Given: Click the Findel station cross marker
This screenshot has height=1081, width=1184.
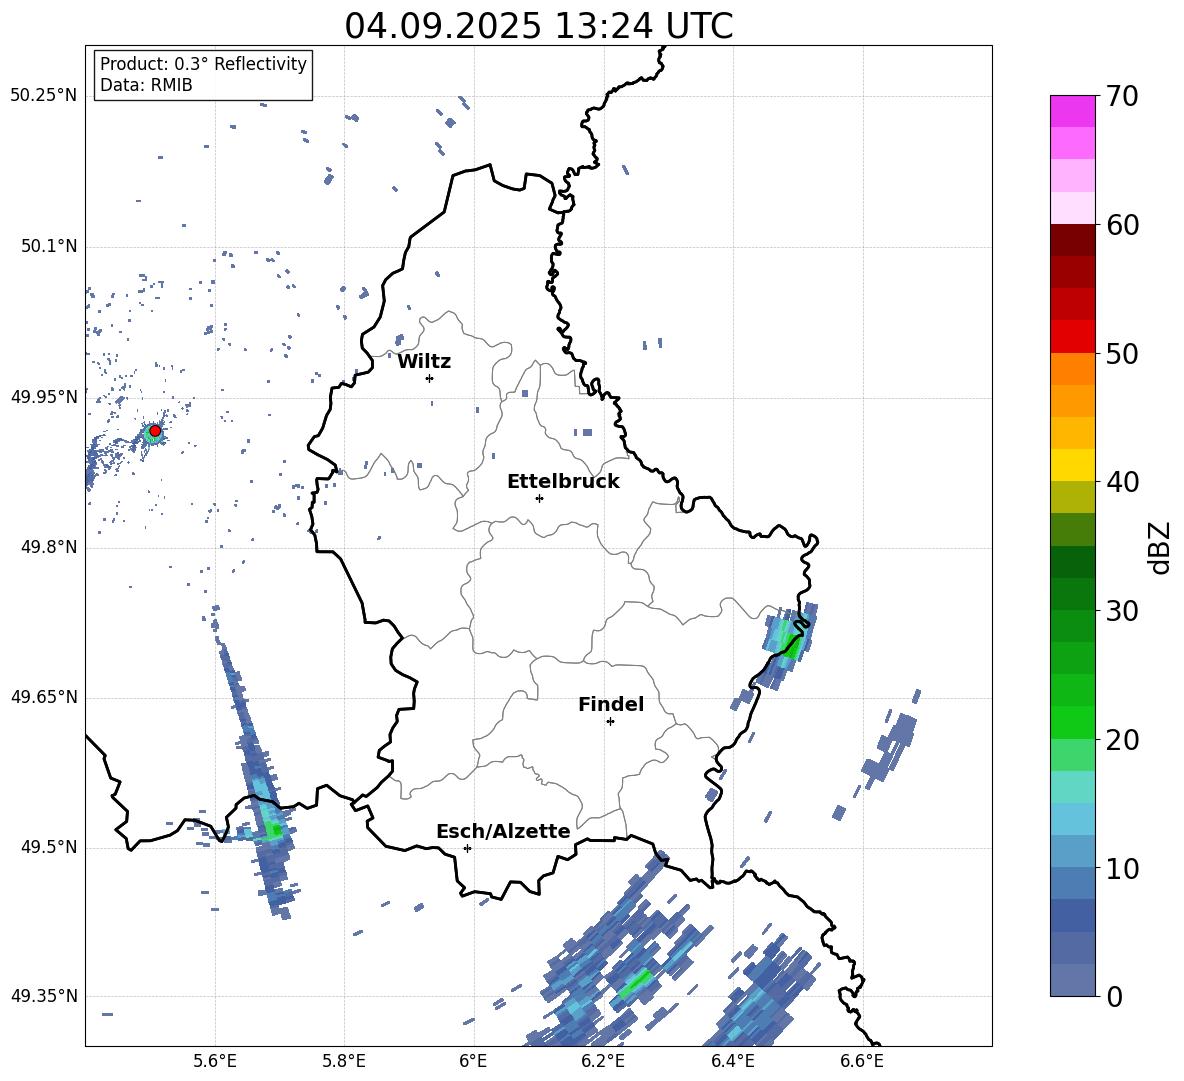Looking at the screenshot, I should 610,722.
